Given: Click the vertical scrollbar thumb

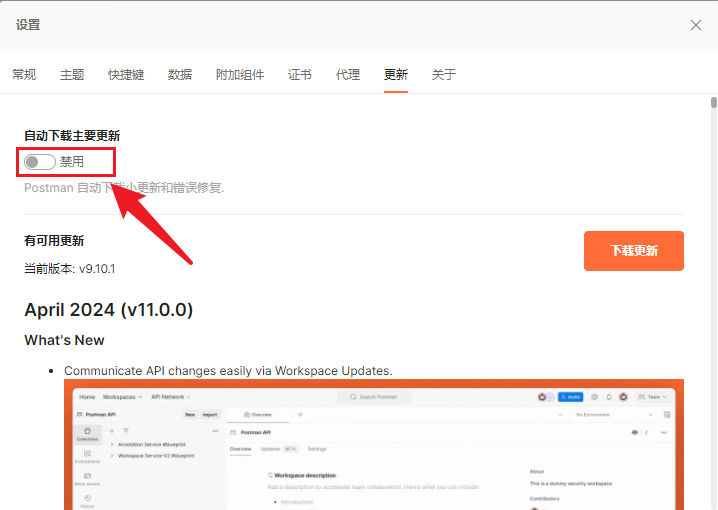Looking at the screenshot, I should [x=714, y=102].
